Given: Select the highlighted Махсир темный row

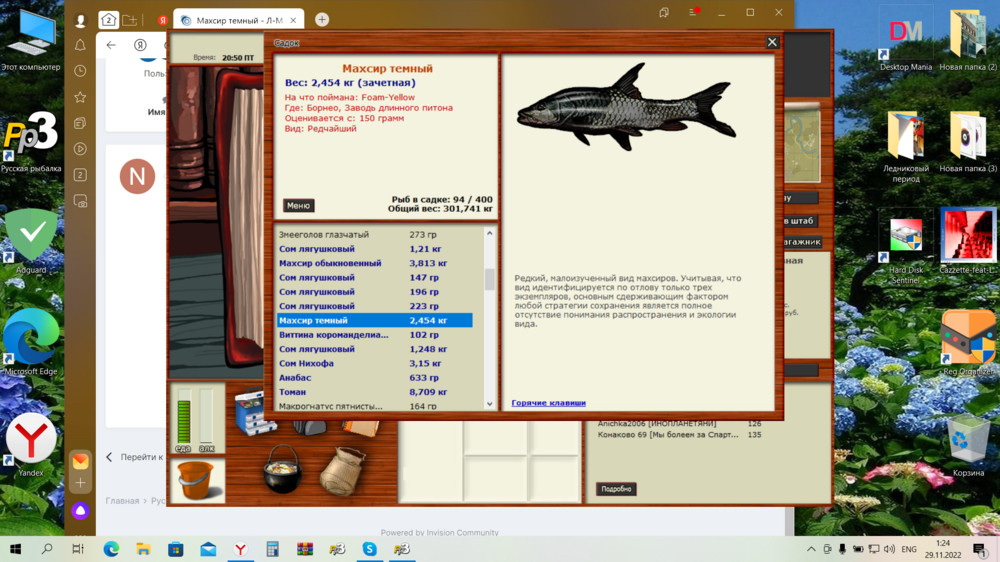Looking at the screenshot, I should pyautogui.click(x=374, y=320).
